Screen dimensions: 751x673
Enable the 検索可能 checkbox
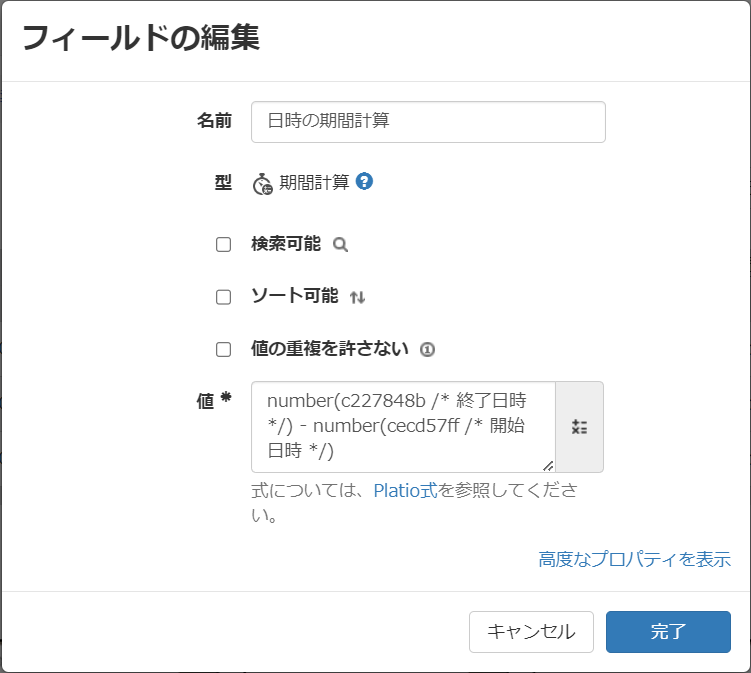coord(223,244)
